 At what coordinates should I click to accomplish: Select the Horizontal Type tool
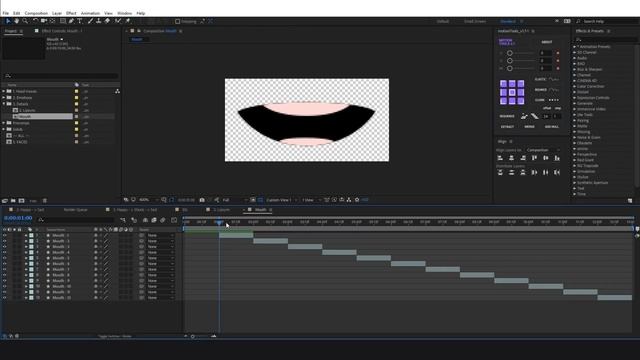tap(80, 21)
